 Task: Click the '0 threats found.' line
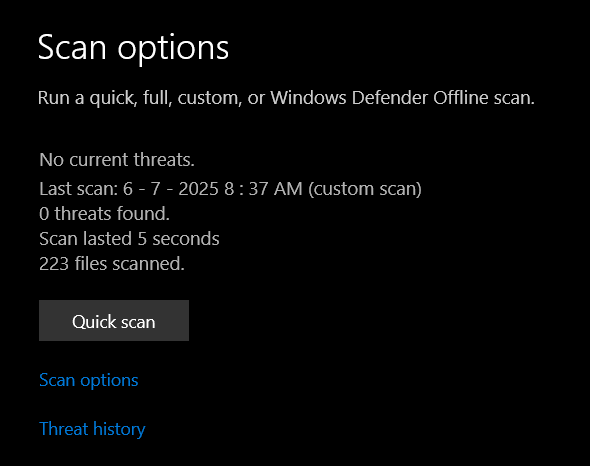pyautogui.click(x=105, y=214)
